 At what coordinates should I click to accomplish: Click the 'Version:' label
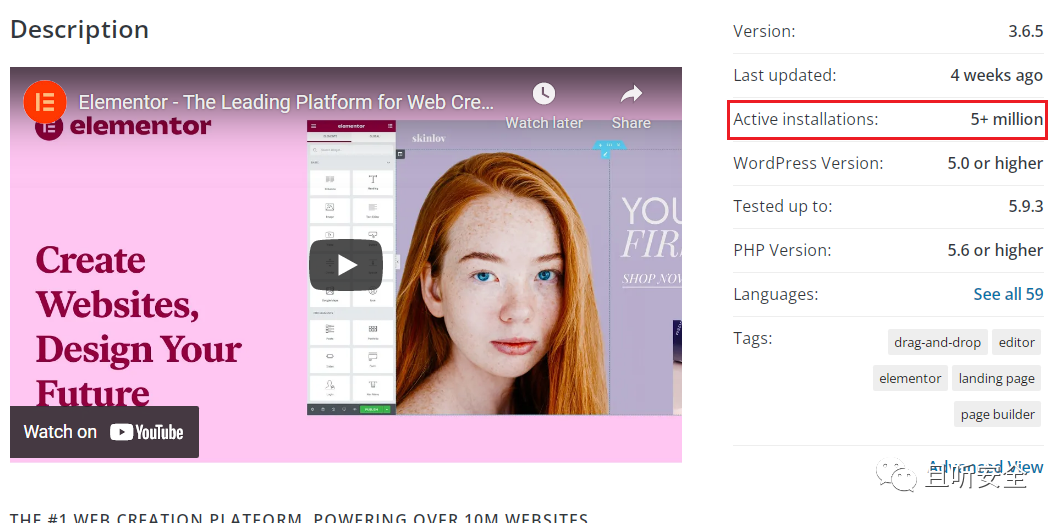click(x=764, y=31)
